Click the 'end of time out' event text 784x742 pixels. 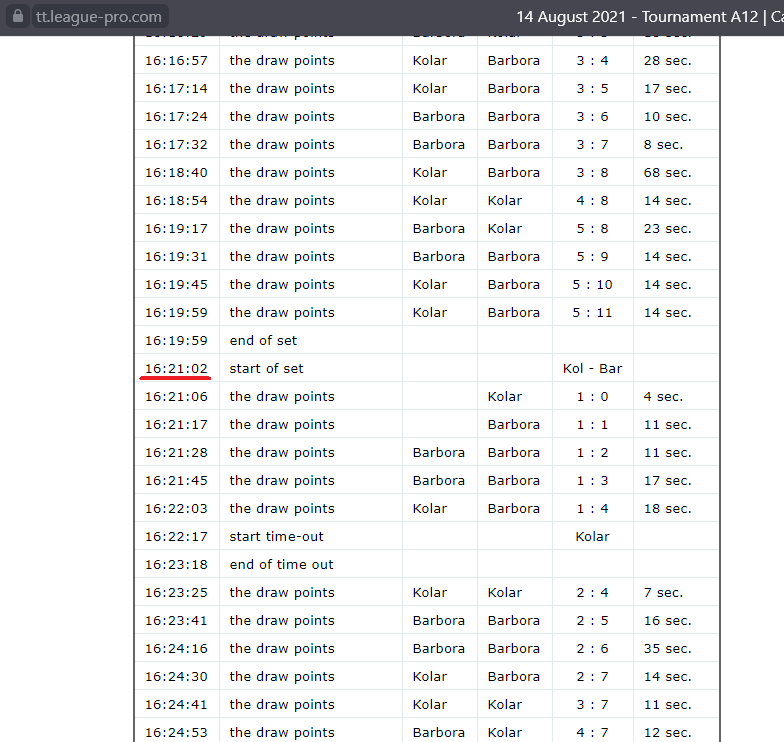coord(281,564)
